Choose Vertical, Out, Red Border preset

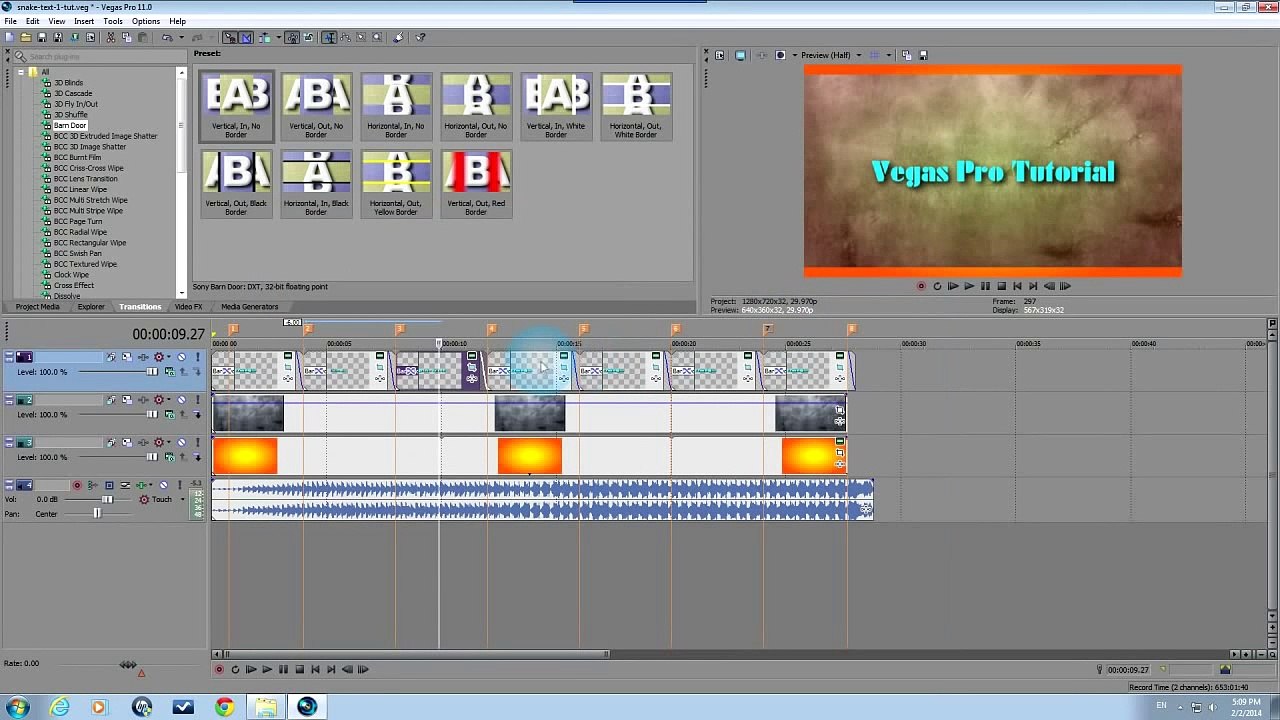point(476,184)
